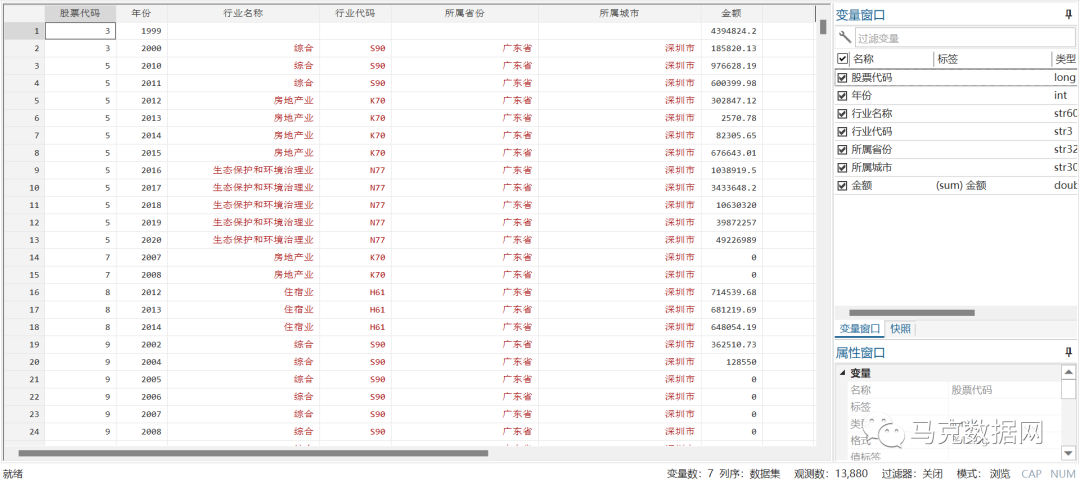Screen dimensions: 1080x480
Task: Click the cell with value 976628.19
Action: (x=731, y=65)
